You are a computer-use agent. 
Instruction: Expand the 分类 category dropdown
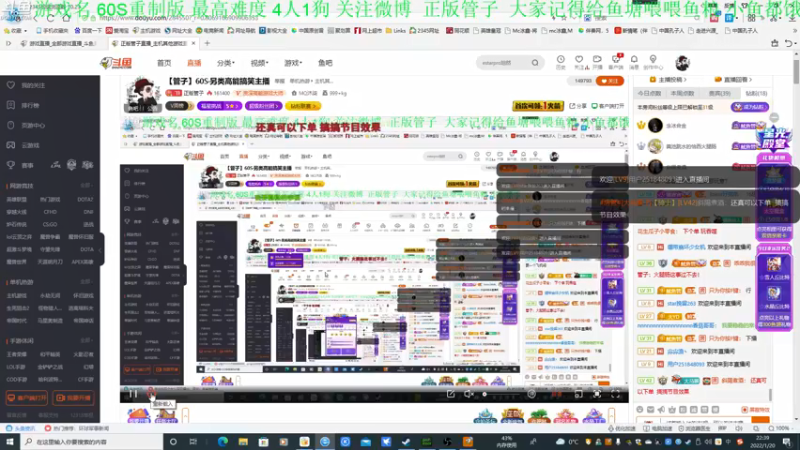tap(226, 63)
